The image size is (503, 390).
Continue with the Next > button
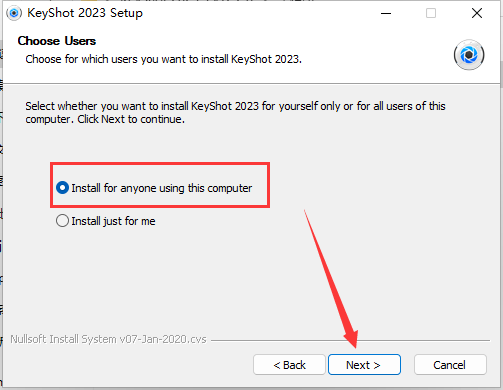[x=364, y=365]
